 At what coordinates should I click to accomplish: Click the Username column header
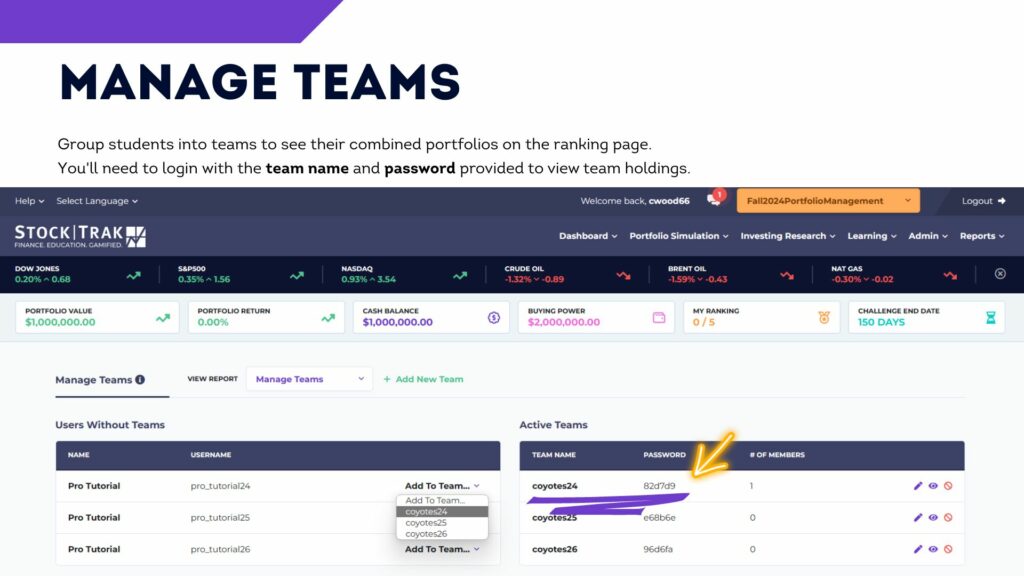211,455
